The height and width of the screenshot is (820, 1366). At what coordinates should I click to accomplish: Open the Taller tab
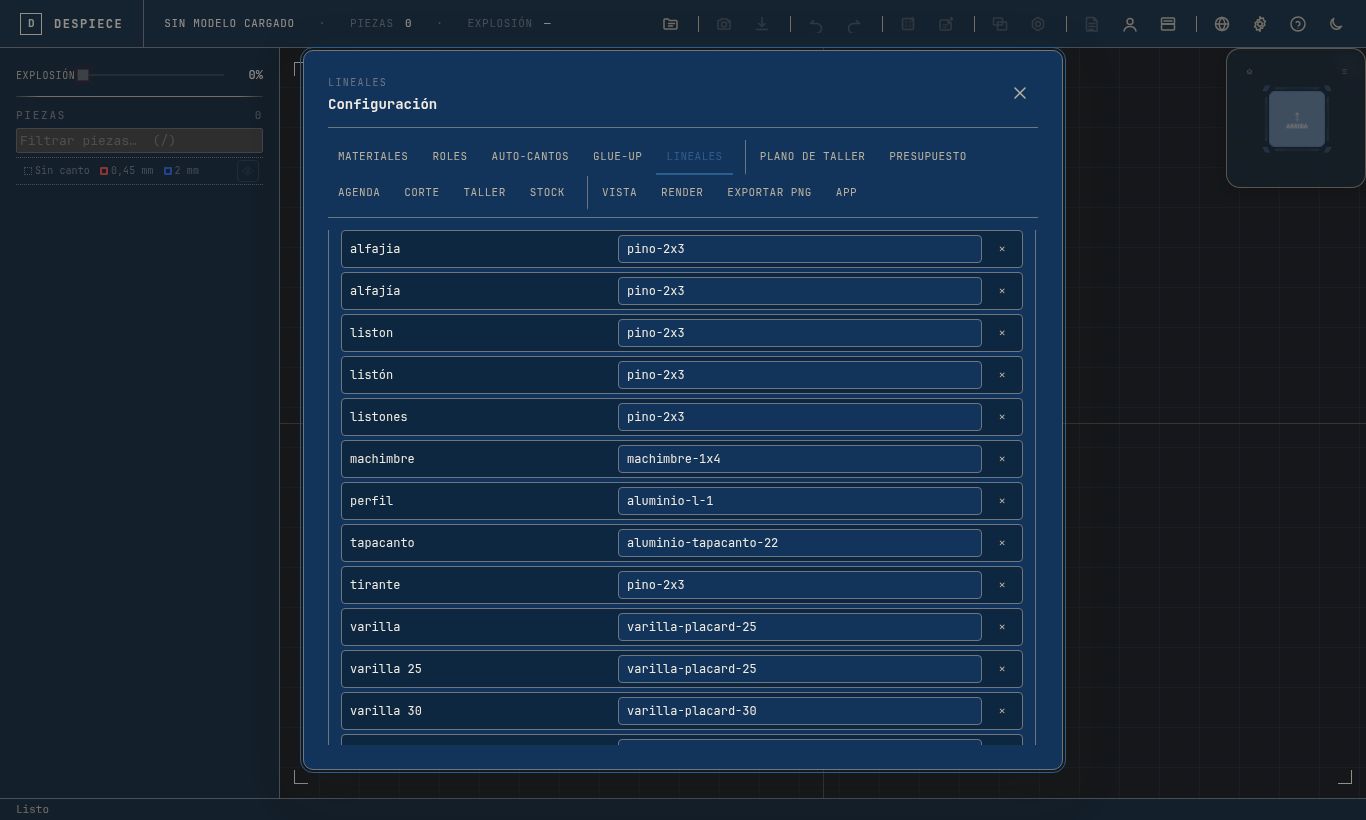[x=485, y=193]
